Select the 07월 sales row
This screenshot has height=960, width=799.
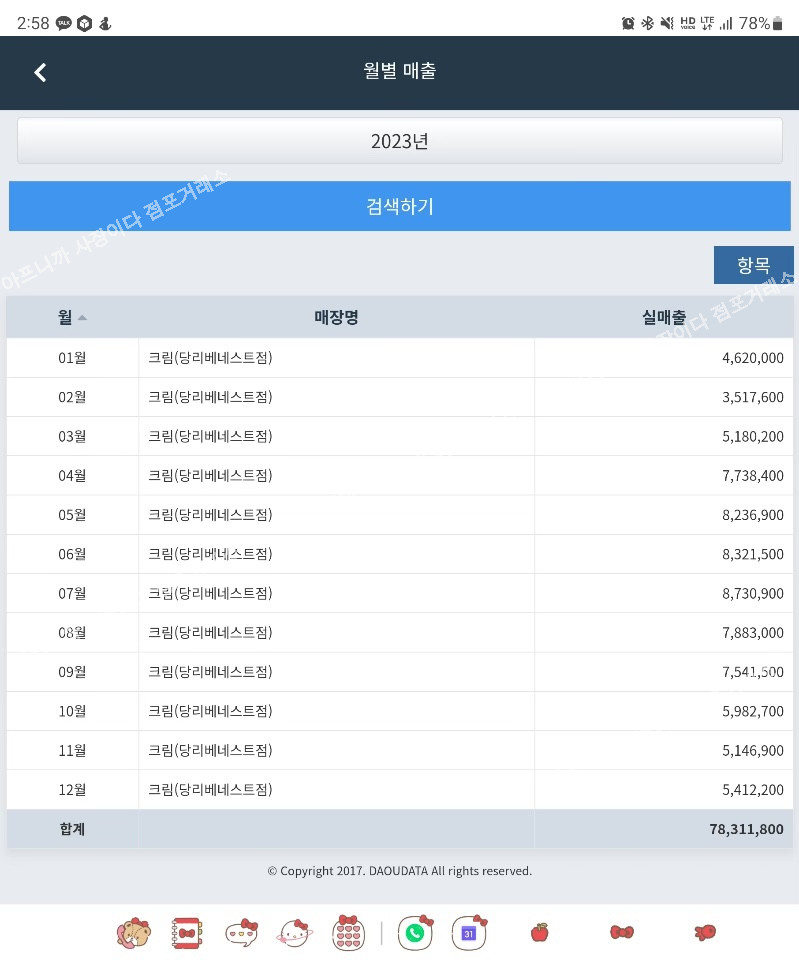[399, 593]
